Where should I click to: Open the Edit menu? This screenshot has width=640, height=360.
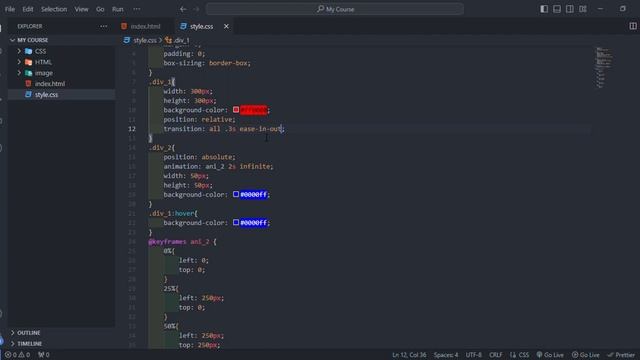28,9
